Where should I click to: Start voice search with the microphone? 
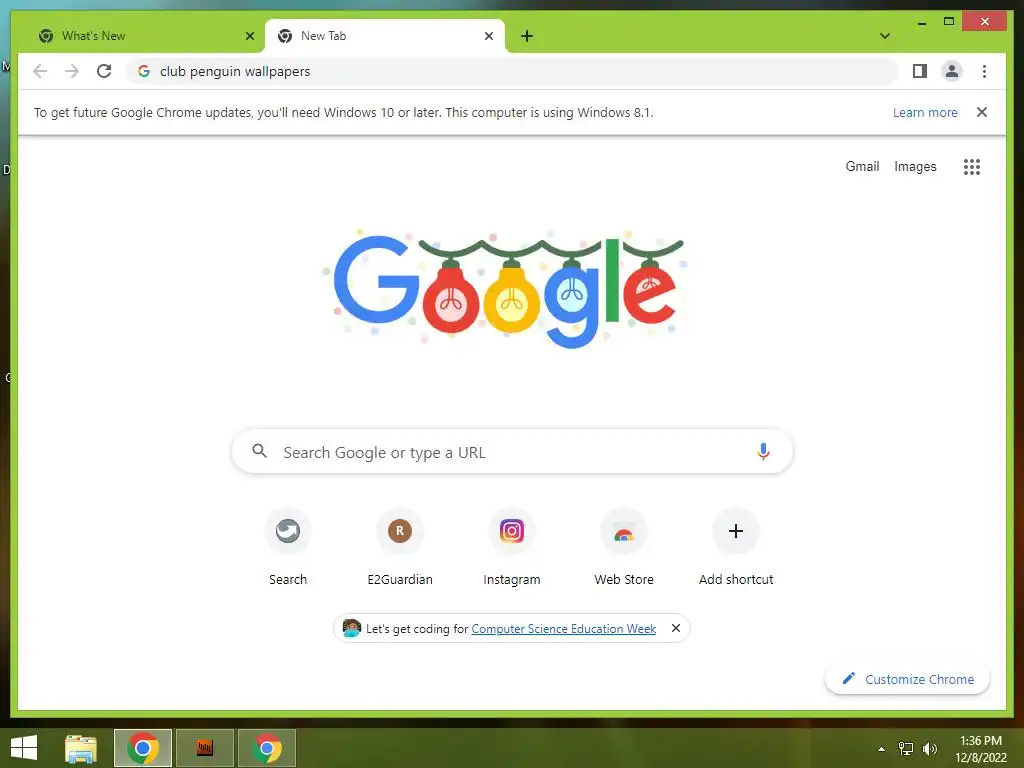coord(763,451)
